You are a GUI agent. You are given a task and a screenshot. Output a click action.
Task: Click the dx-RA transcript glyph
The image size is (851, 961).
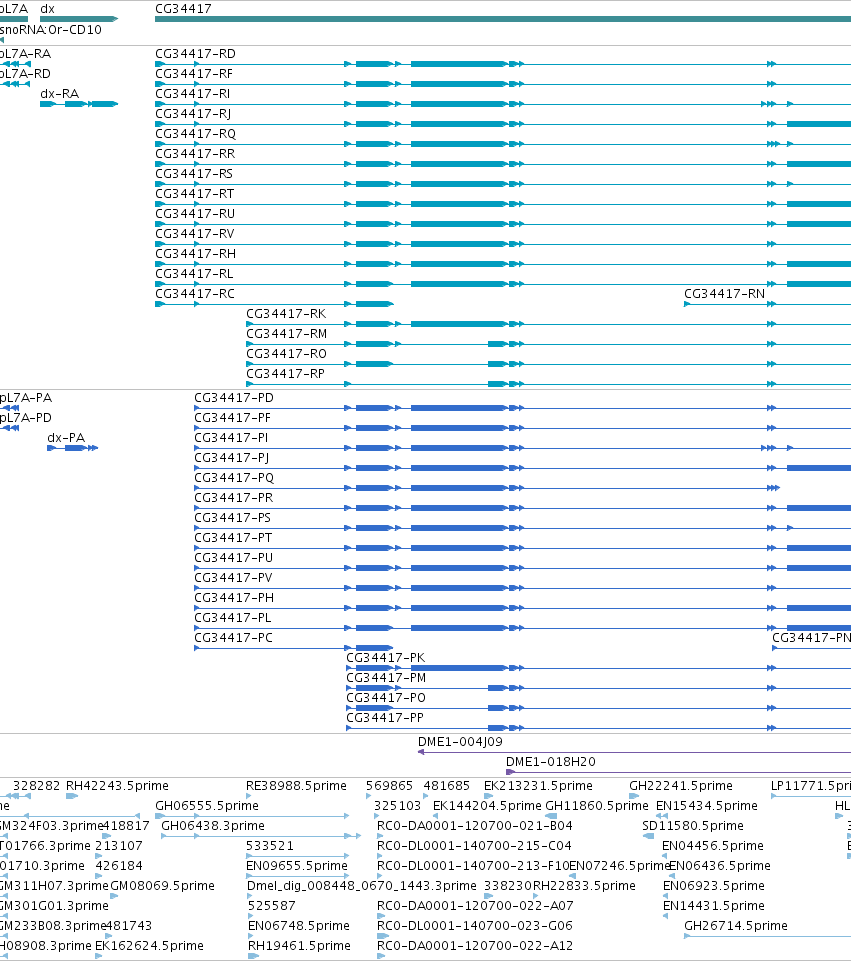tap(78, 104)
